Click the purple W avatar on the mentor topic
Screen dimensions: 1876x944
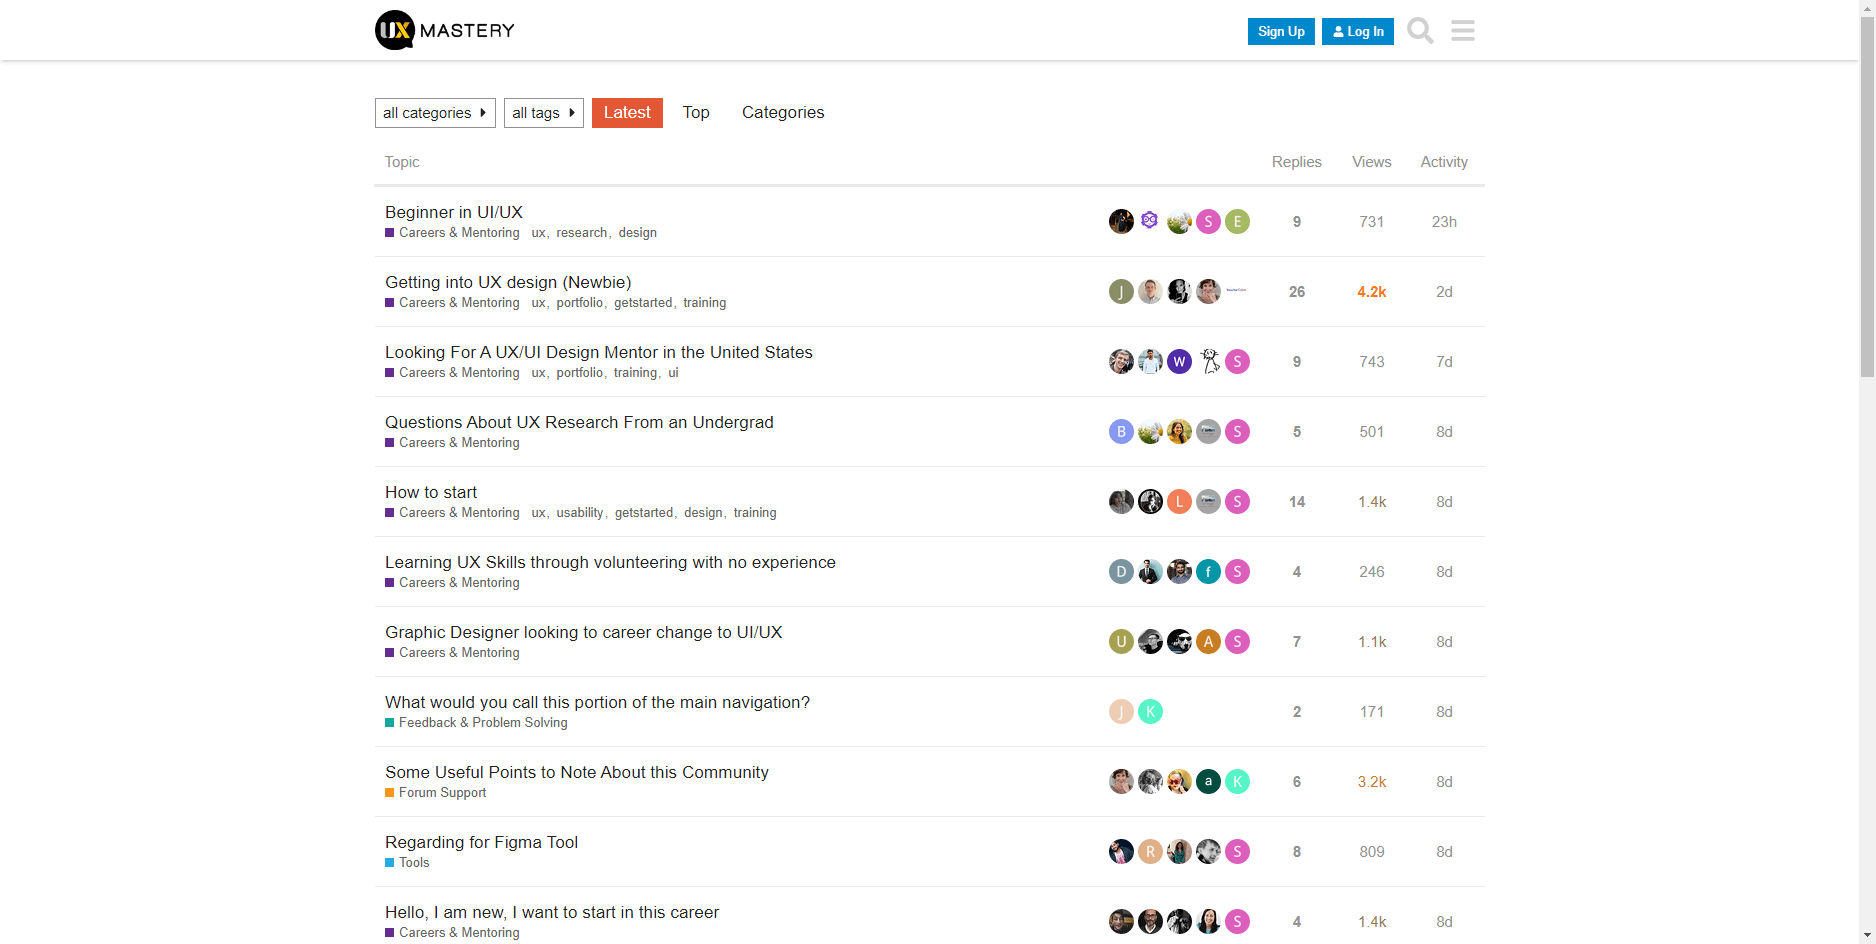tap(1180, 361)
